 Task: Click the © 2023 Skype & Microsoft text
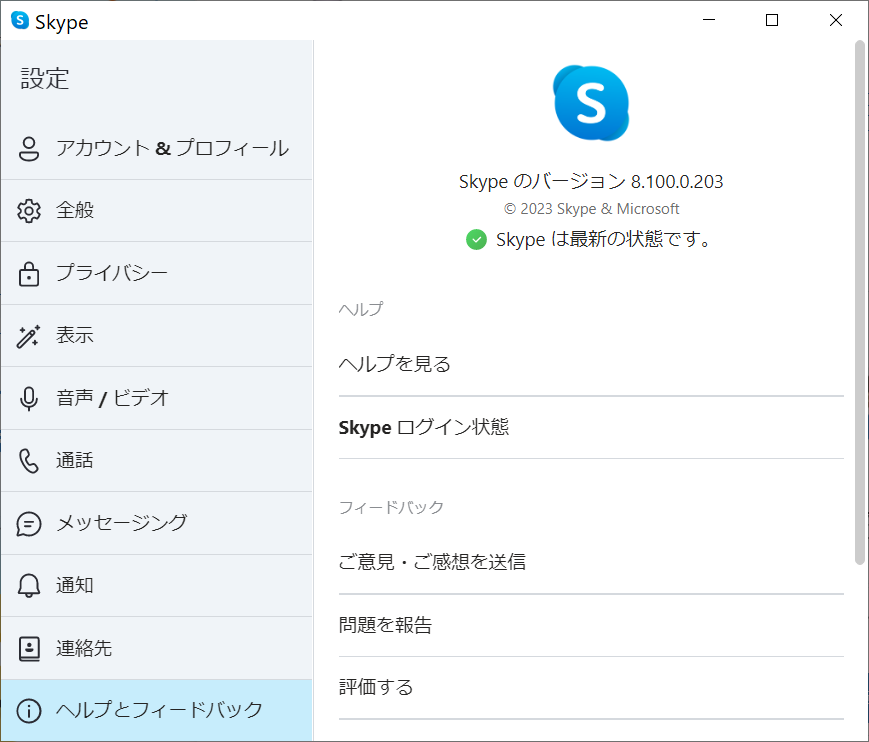[591, 209]
